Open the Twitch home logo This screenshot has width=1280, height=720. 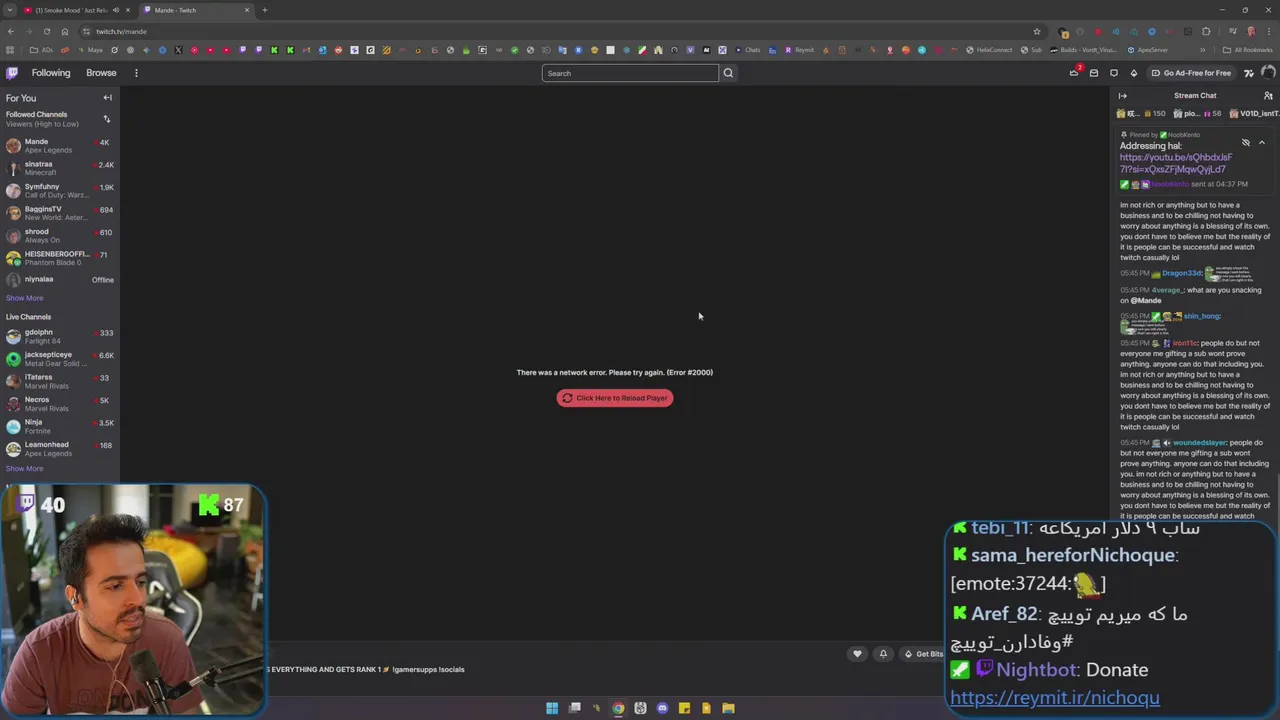pos(12,73)
